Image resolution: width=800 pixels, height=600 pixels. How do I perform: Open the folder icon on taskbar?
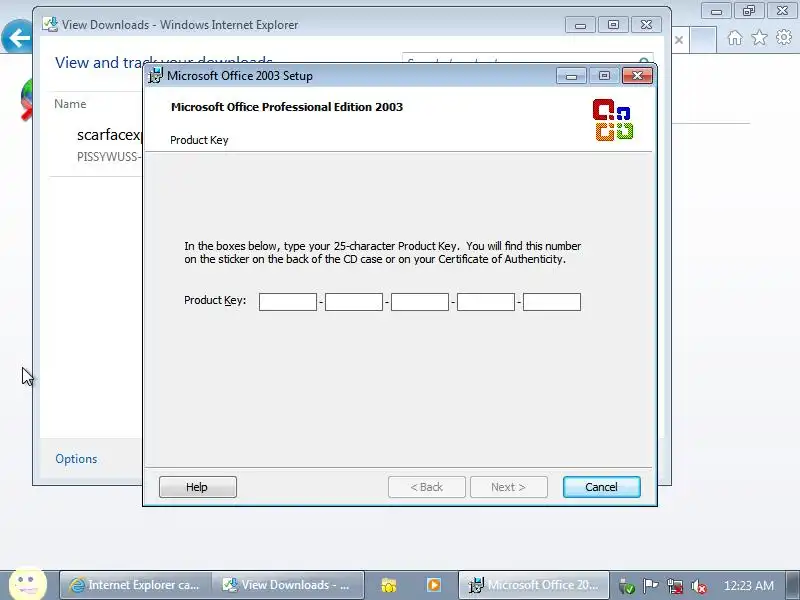coord(389,585)
